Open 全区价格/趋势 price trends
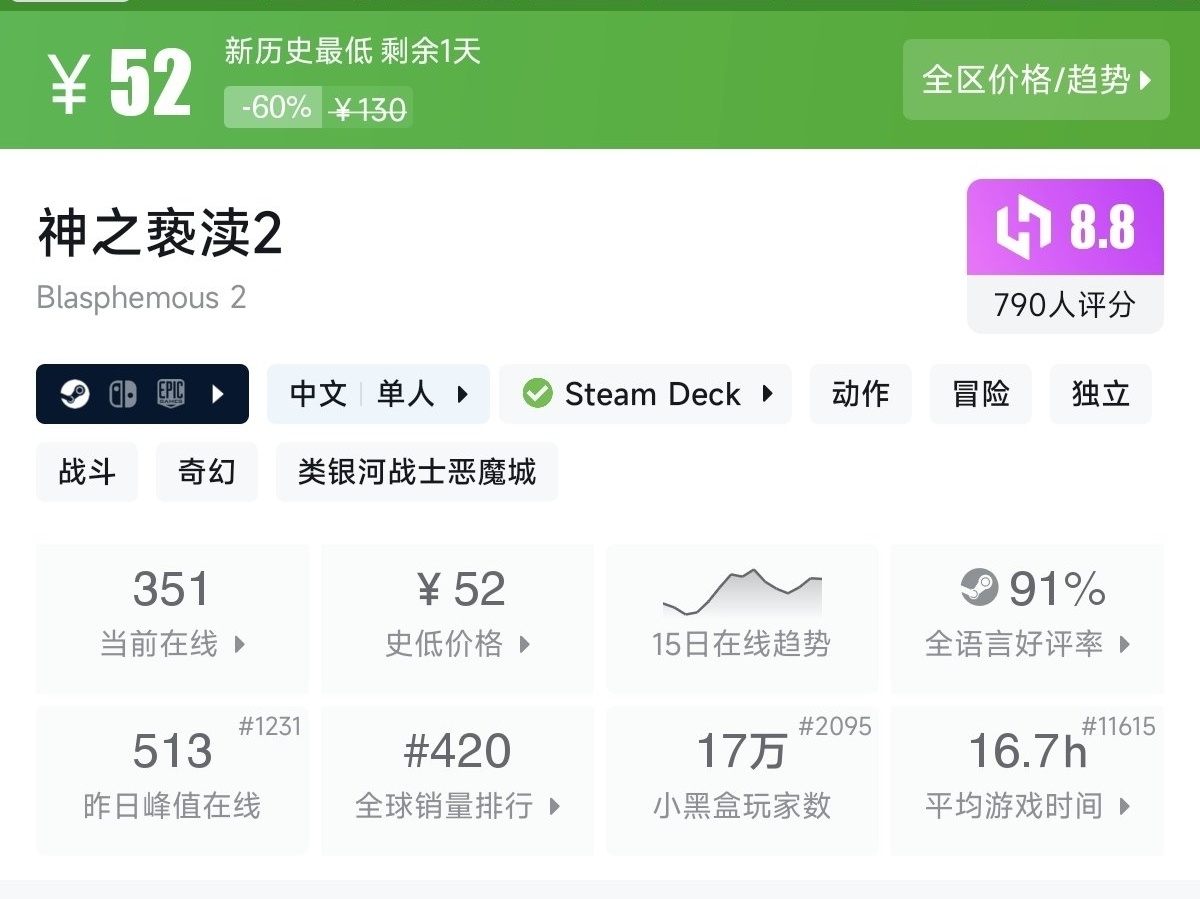 click(x=1036, y=80)
